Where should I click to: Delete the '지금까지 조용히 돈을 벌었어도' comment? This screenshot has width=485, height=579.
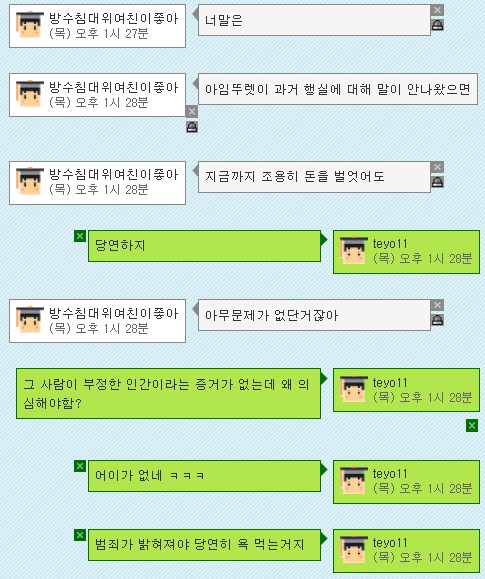point(437,167)
